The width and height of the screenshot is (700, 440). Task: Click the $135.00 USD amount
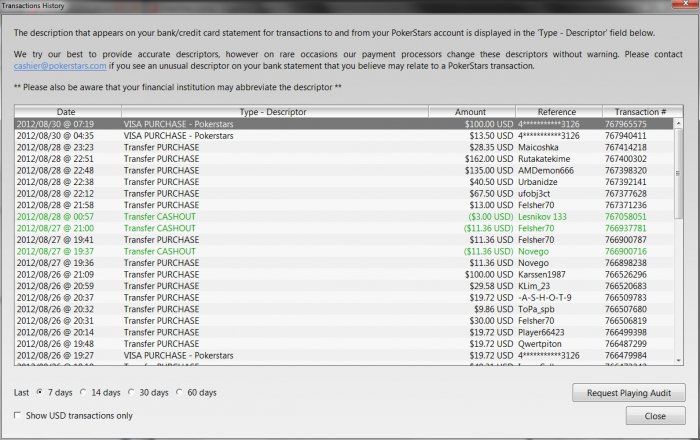(x=489, y=170)
